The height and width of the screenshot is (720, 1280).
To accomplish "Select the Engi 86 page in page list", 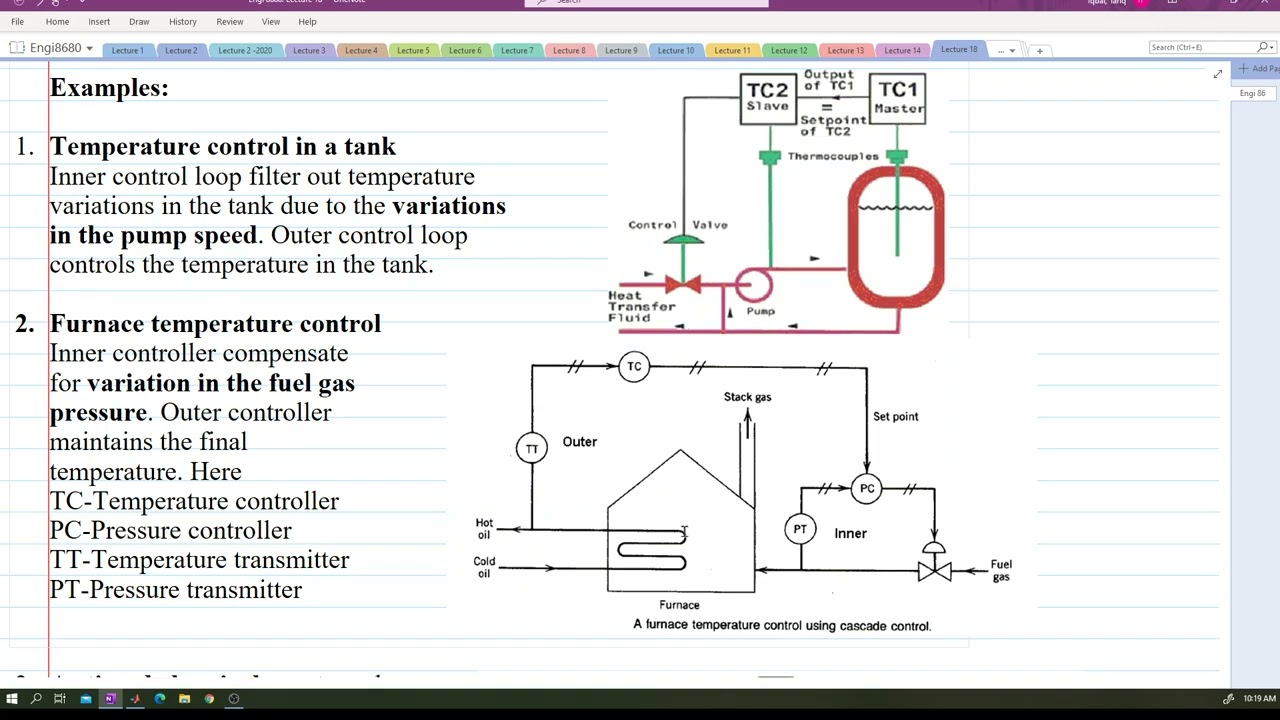I will pyautogui.click(x=1253, y=93).
